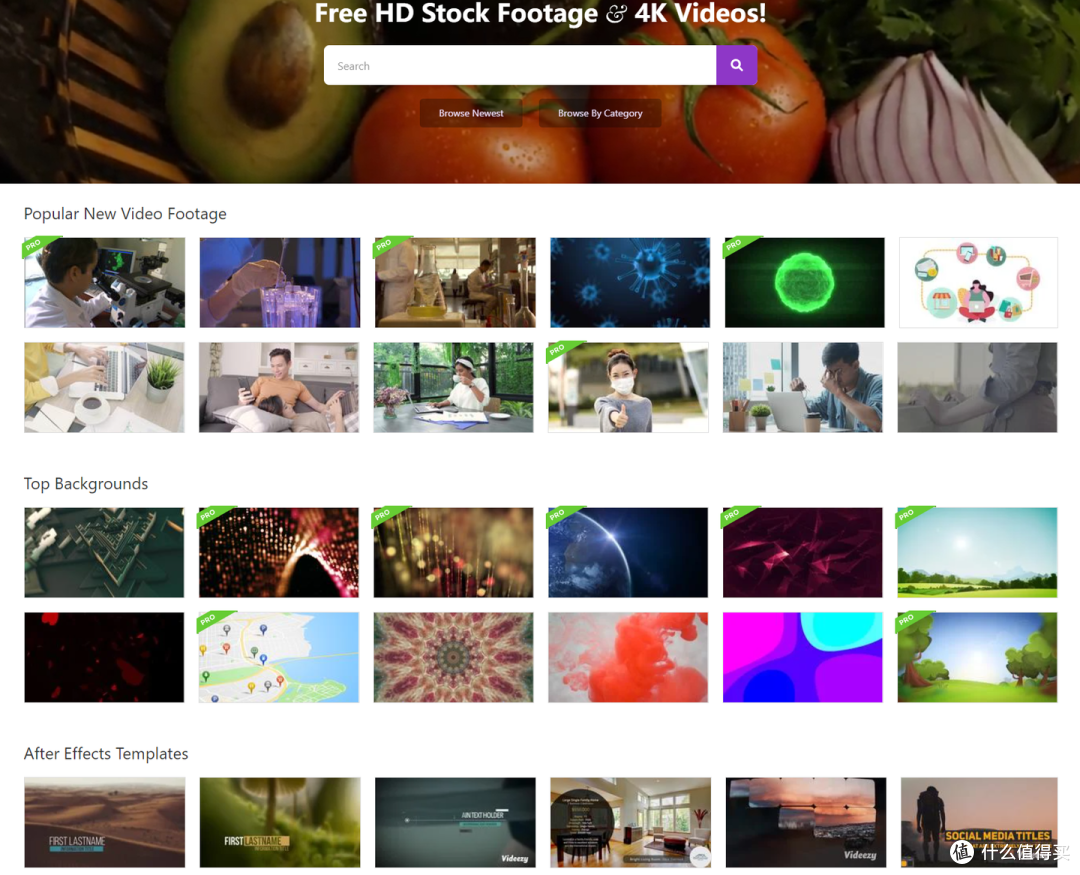Open the green mushroom FIRST LASTNAME template
This screenshot has height=875, width=1080.
click(x=280, y=823)
